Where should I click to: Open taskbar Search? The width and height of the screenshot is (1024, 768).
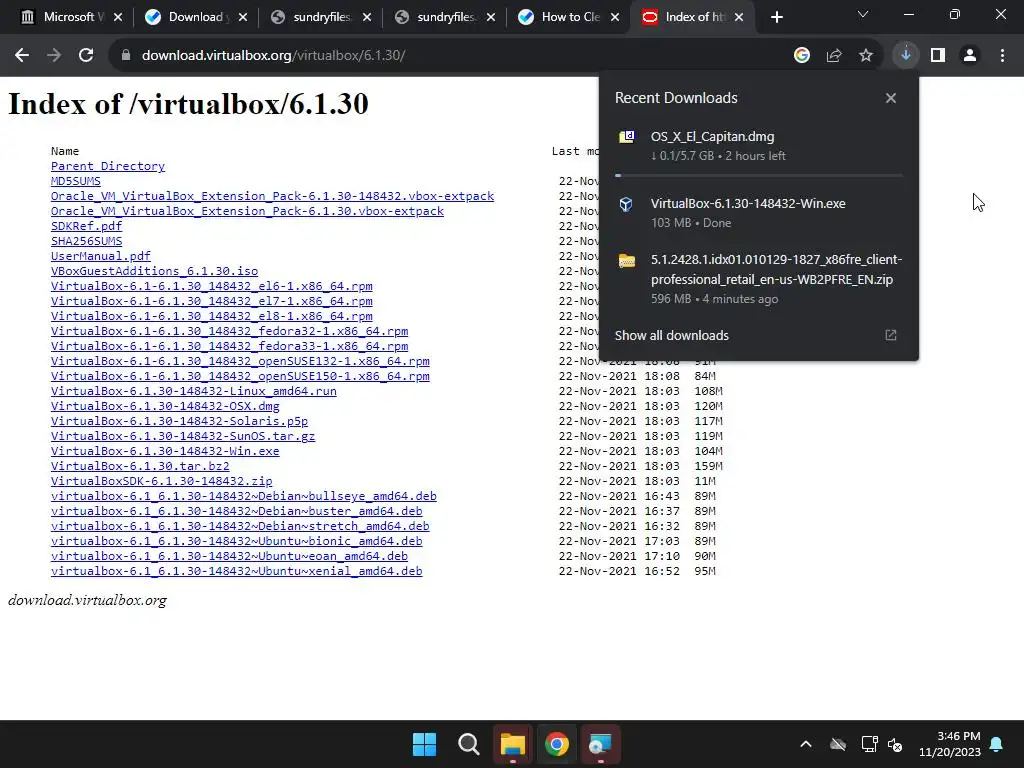pos(468,744)
